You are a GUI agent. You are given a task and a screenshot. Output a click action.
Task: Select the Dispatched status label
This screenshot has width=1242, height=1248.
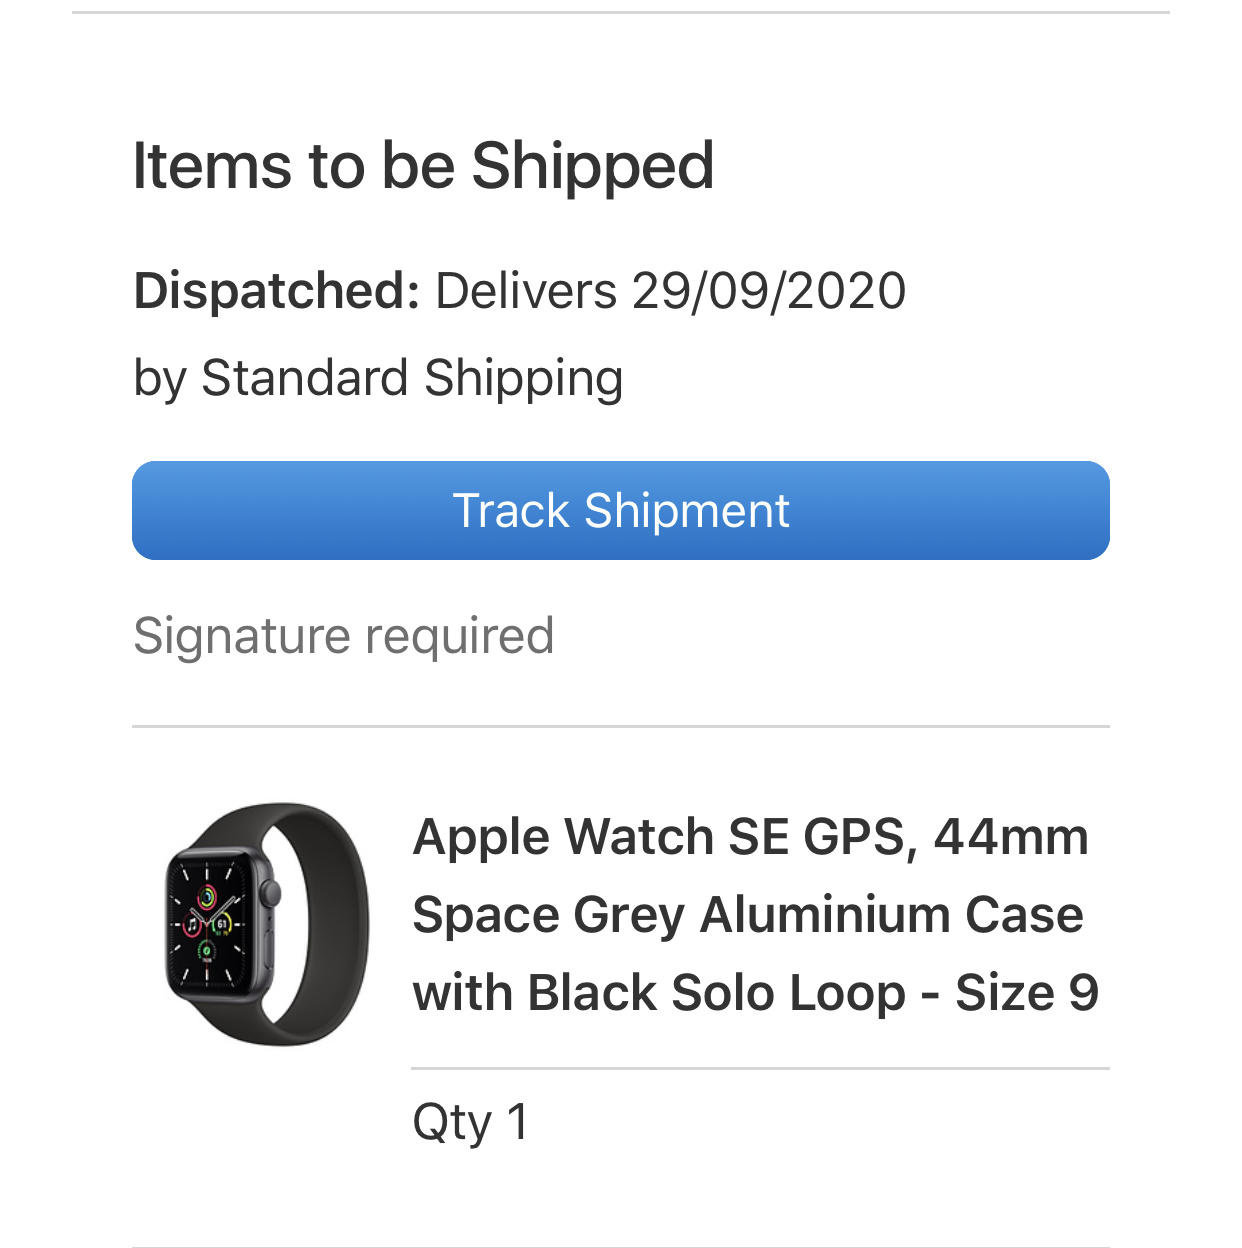[276, 291]
